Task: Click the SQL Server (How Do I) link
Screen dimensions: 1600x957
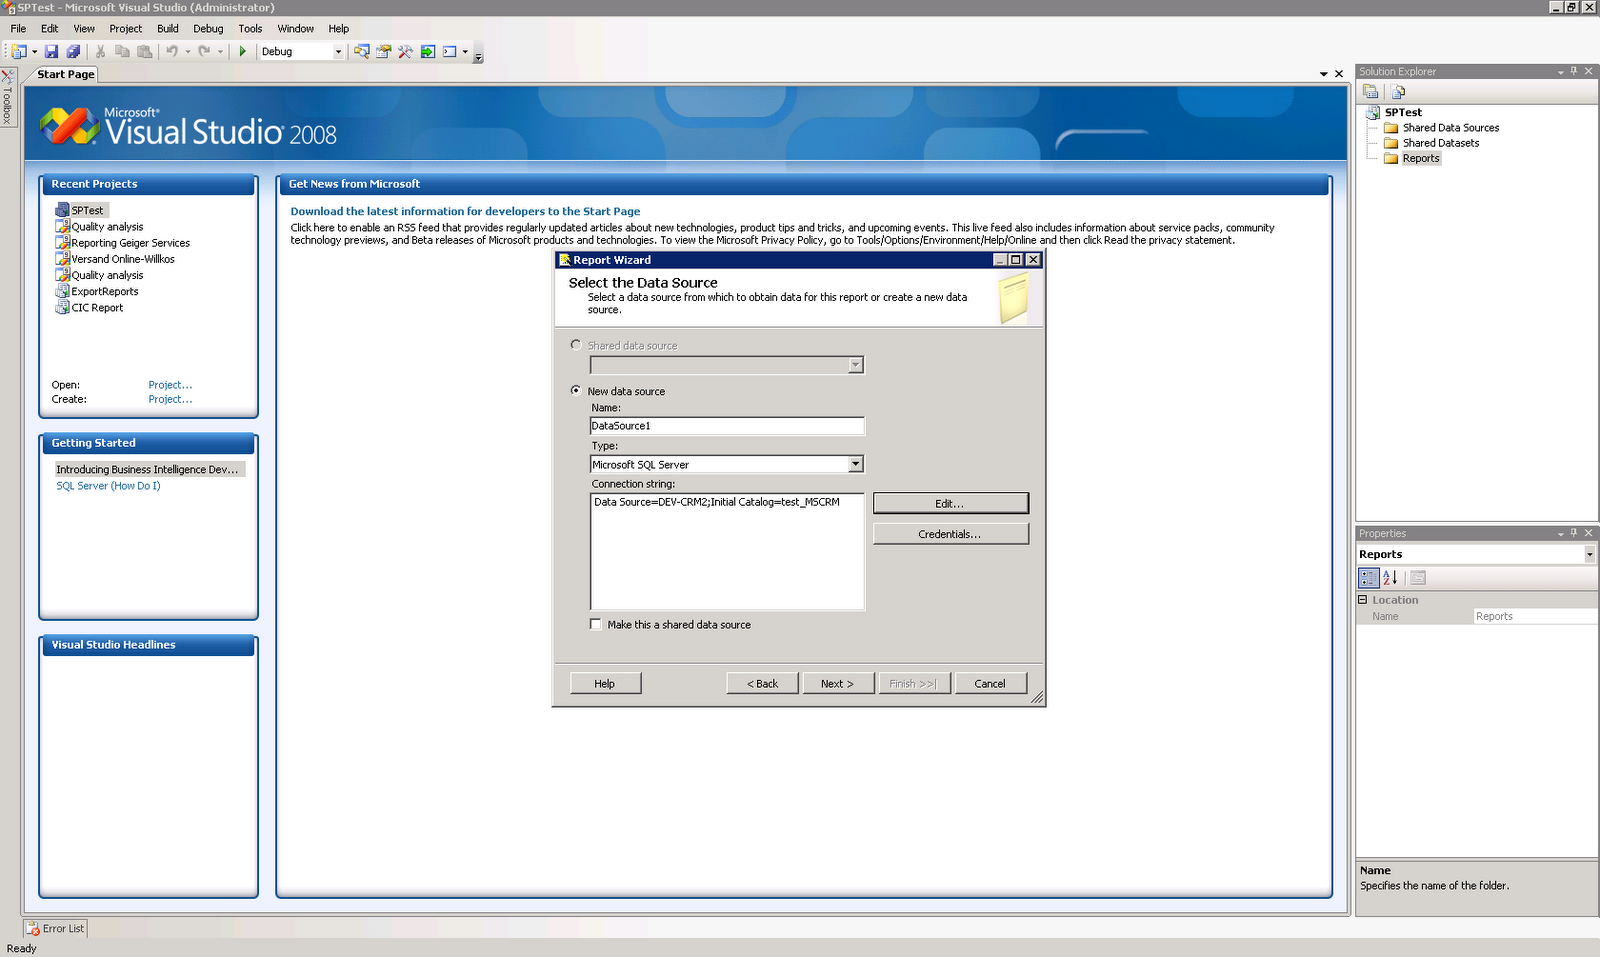Action: tap(108, 486)
